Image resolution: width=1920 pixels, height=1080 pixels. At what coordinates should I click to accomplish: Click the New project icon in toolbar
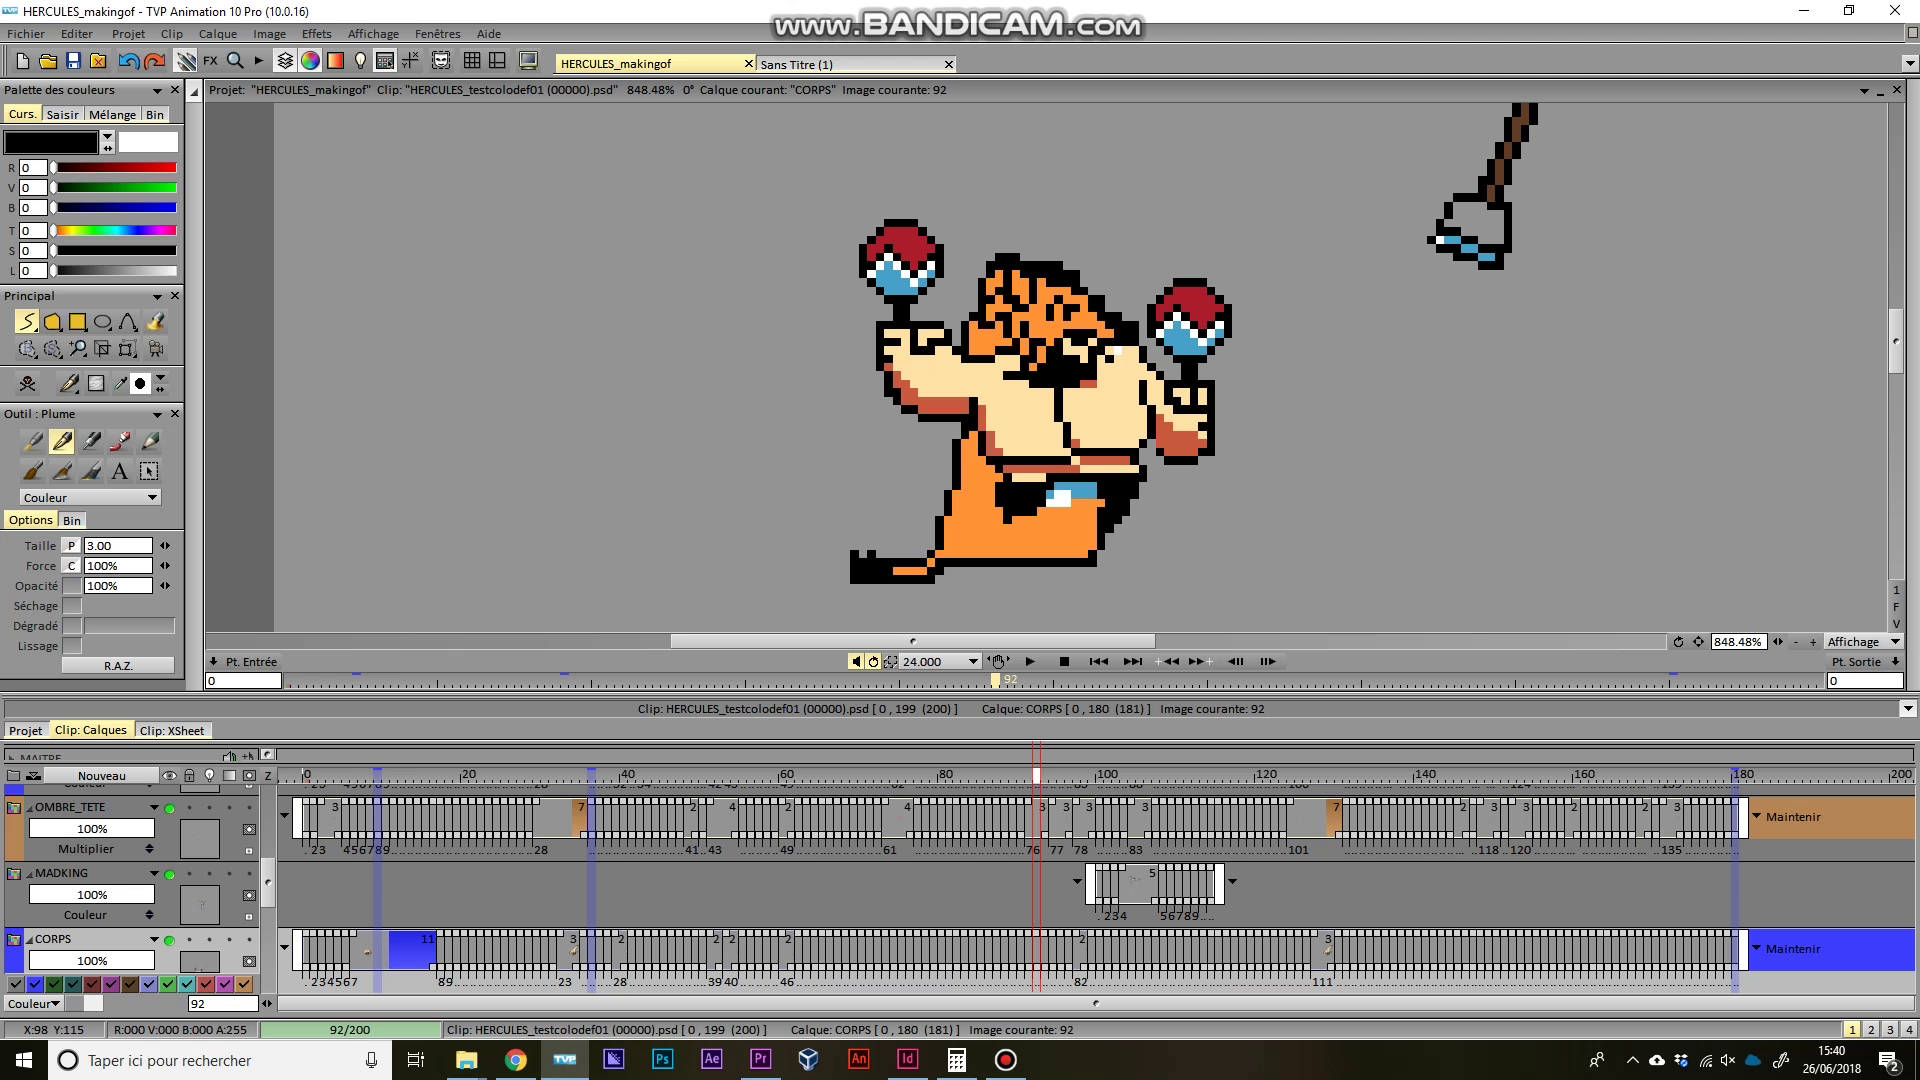point(22,61)
